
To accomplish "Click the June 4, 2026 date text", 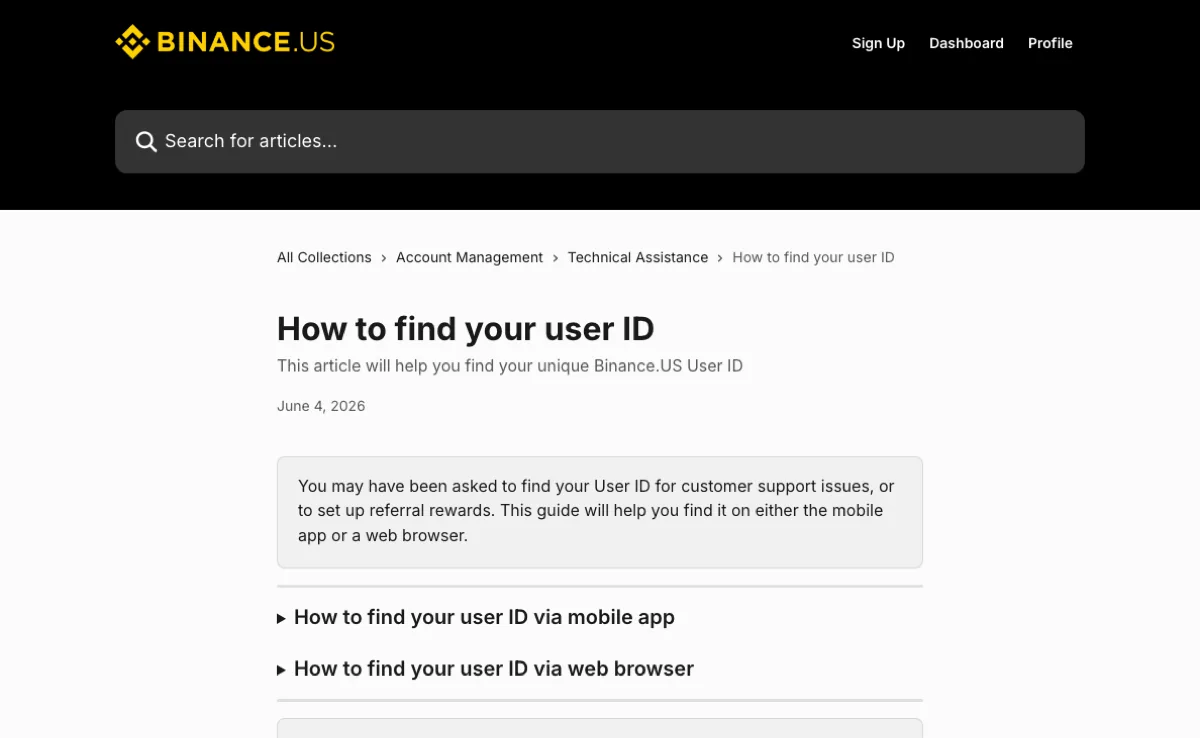I will (x=321, y=406).
